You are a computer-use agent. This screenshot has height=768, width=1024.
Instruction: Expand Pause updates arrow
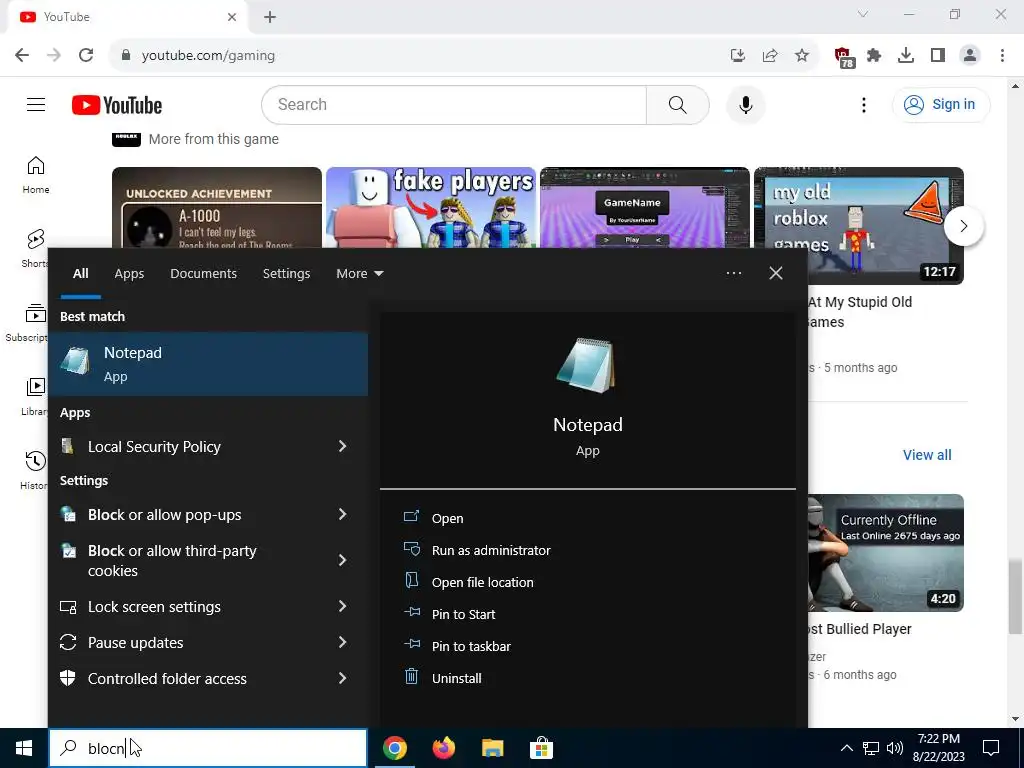[x=342, y=642]
